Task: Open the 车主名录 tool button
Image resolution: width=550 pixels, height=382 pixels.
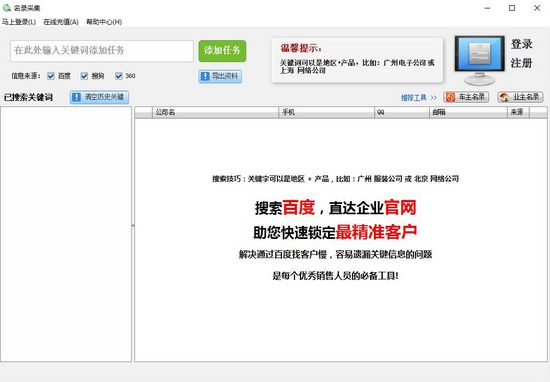Action: 466,97
